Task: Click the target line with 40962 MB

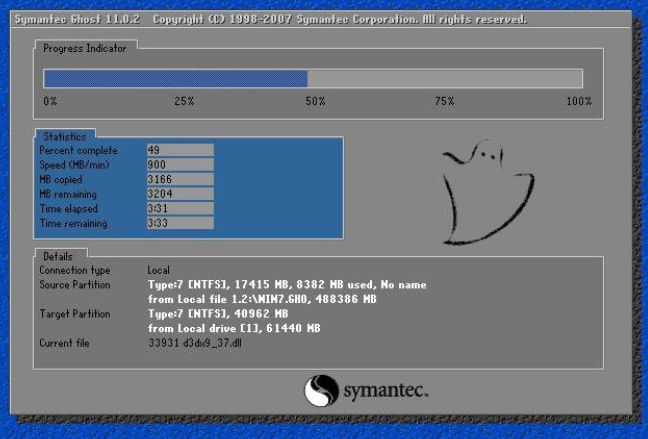Action: coord(218,314)
